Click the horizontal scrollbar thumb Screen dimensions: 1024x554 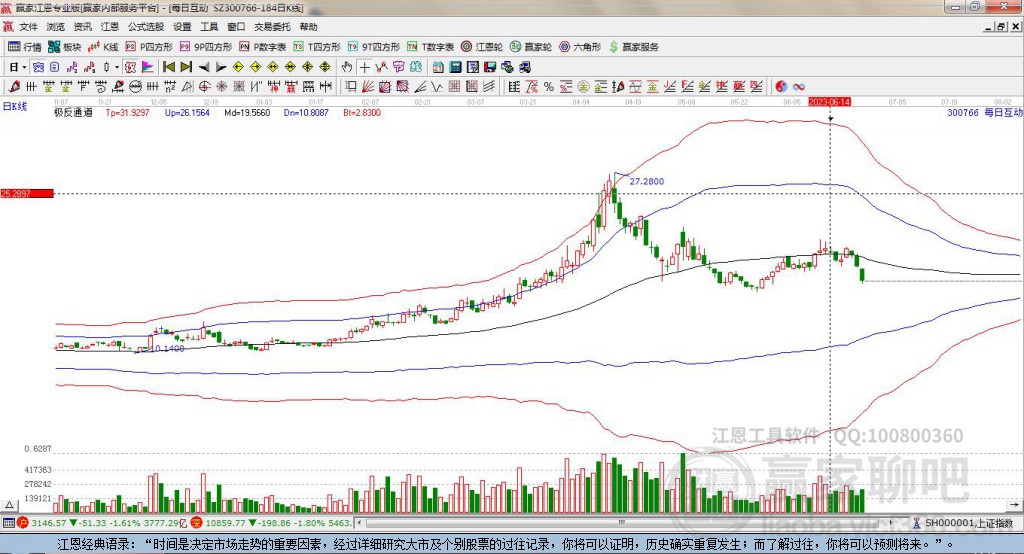622,523
